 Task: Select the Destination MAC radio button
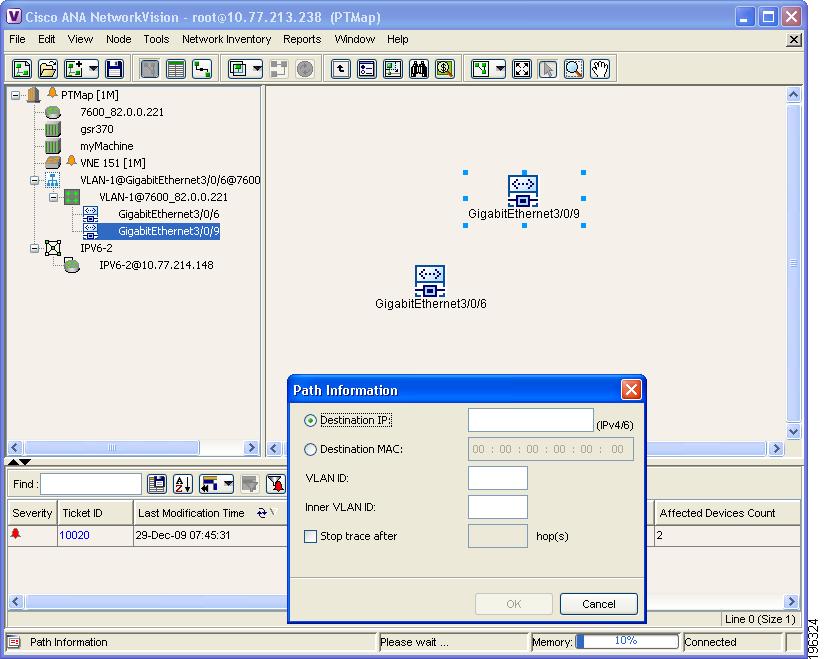[310, 449]
